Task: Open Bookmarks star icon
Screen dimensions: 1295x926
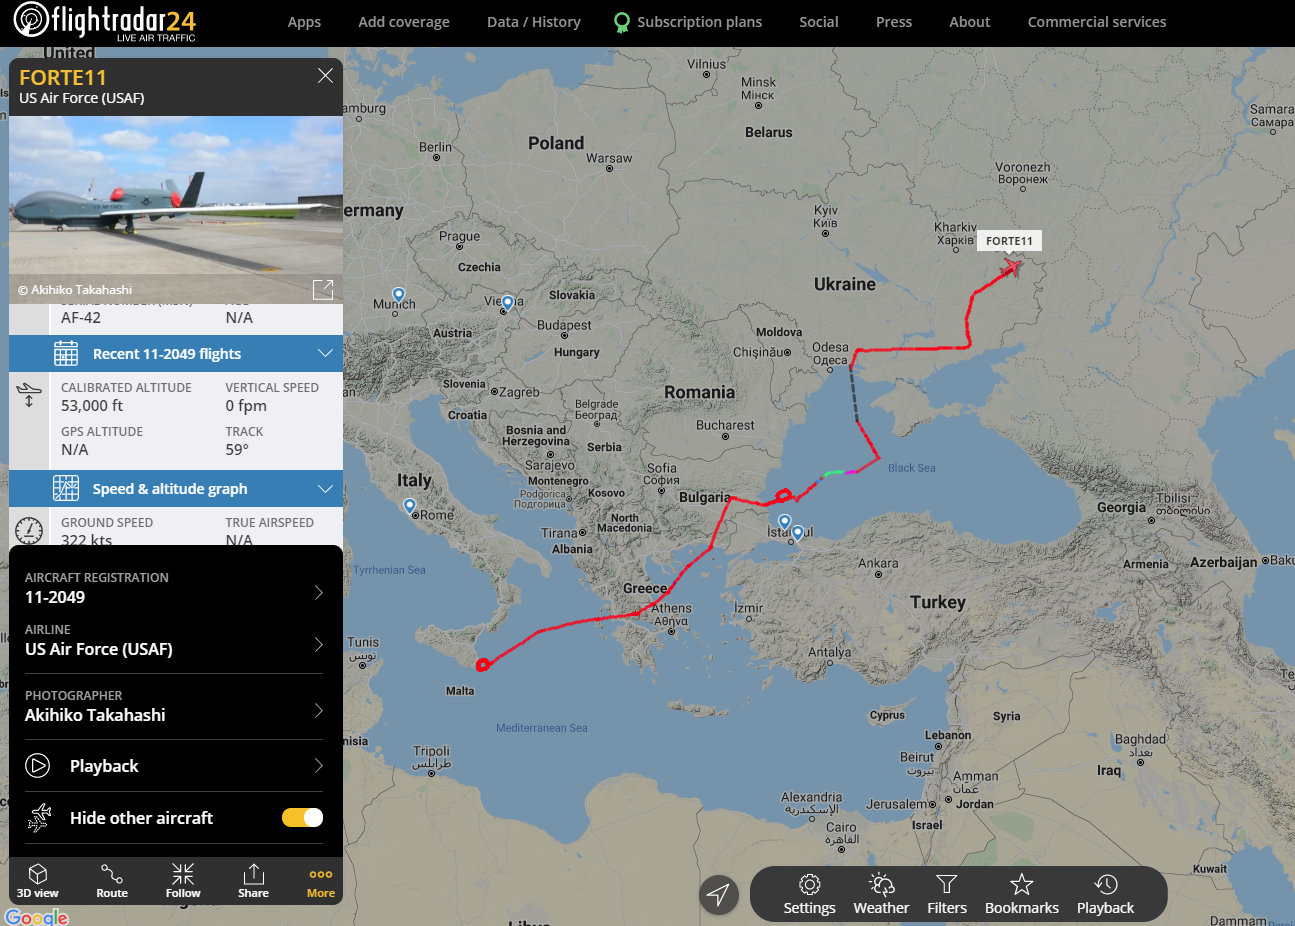Action: tap(1021, 894)
